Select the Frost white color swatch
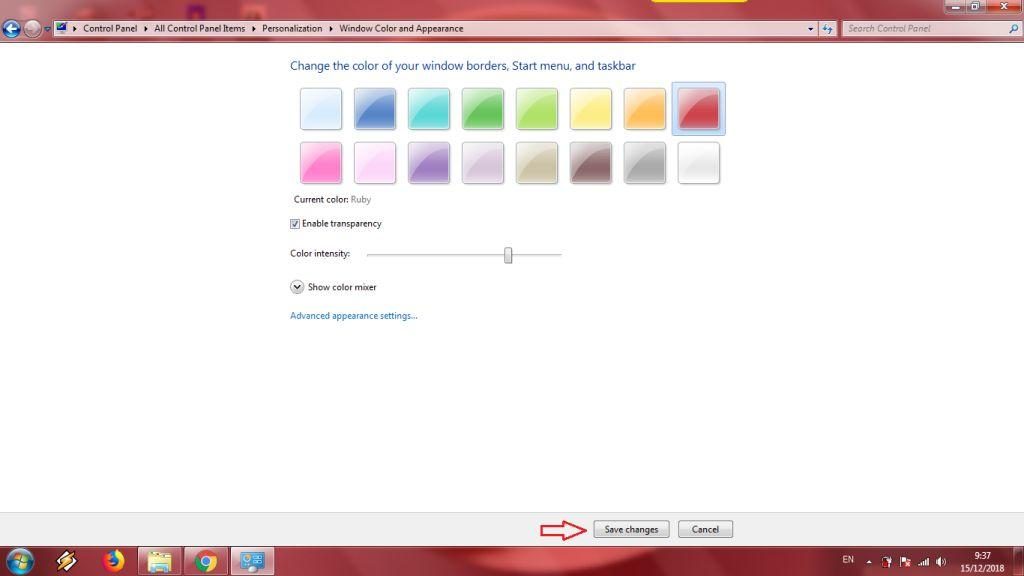This screenshot has height=576, width=1024. point(699,163)
